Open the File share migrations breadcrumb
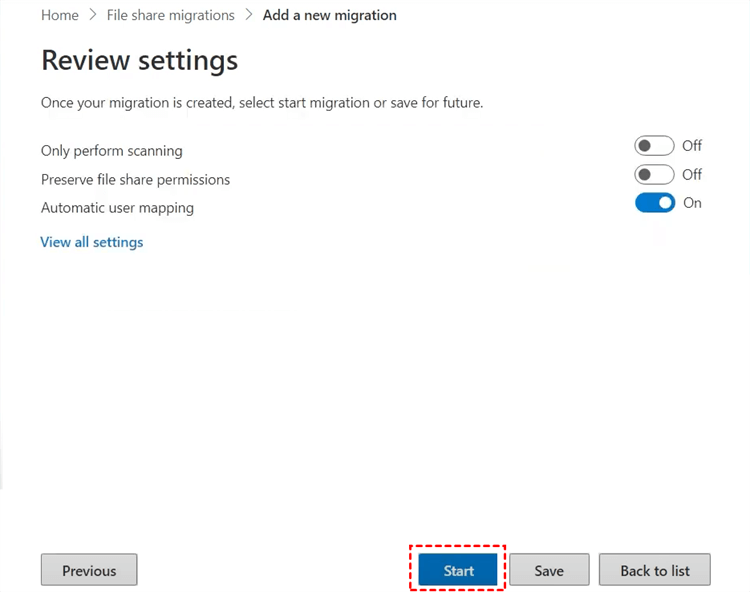Image resolution: width=750 pixels, height=592 pixels. point(170,15)
